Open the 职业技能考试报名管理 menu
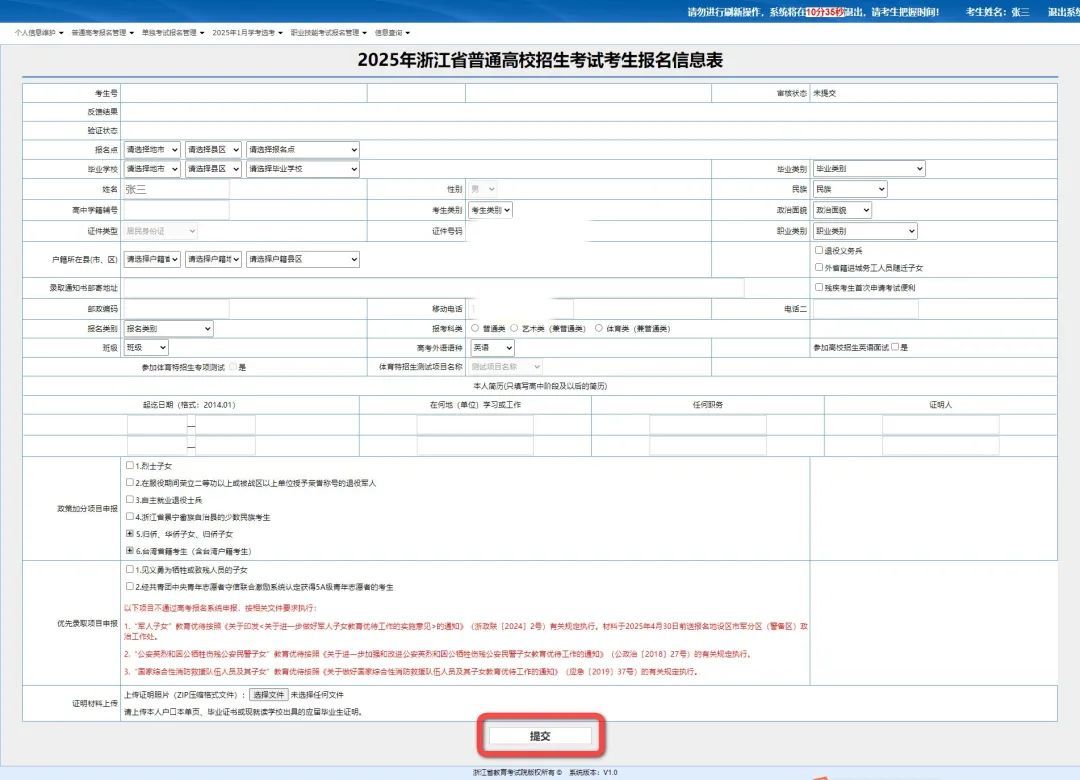Screen dimensions: 1080x780 (329, 32)
